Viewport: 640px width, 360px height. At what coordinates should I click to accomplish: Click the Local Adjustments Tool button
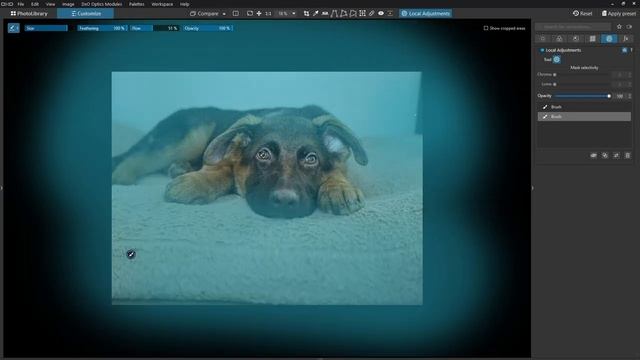click(557, 60)
